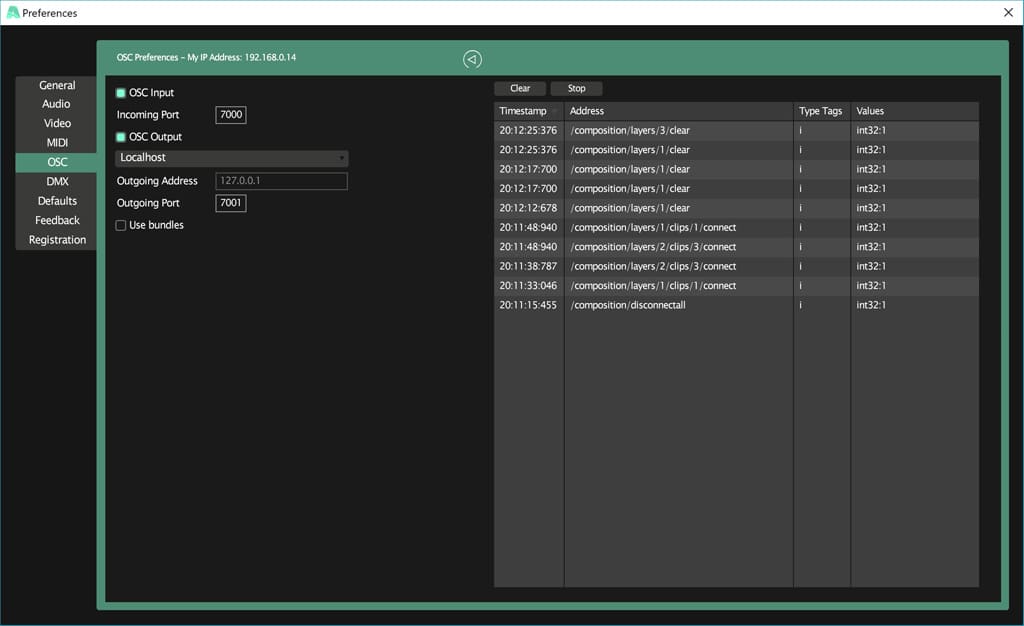Toggle OSC Output off

(121, 137)
